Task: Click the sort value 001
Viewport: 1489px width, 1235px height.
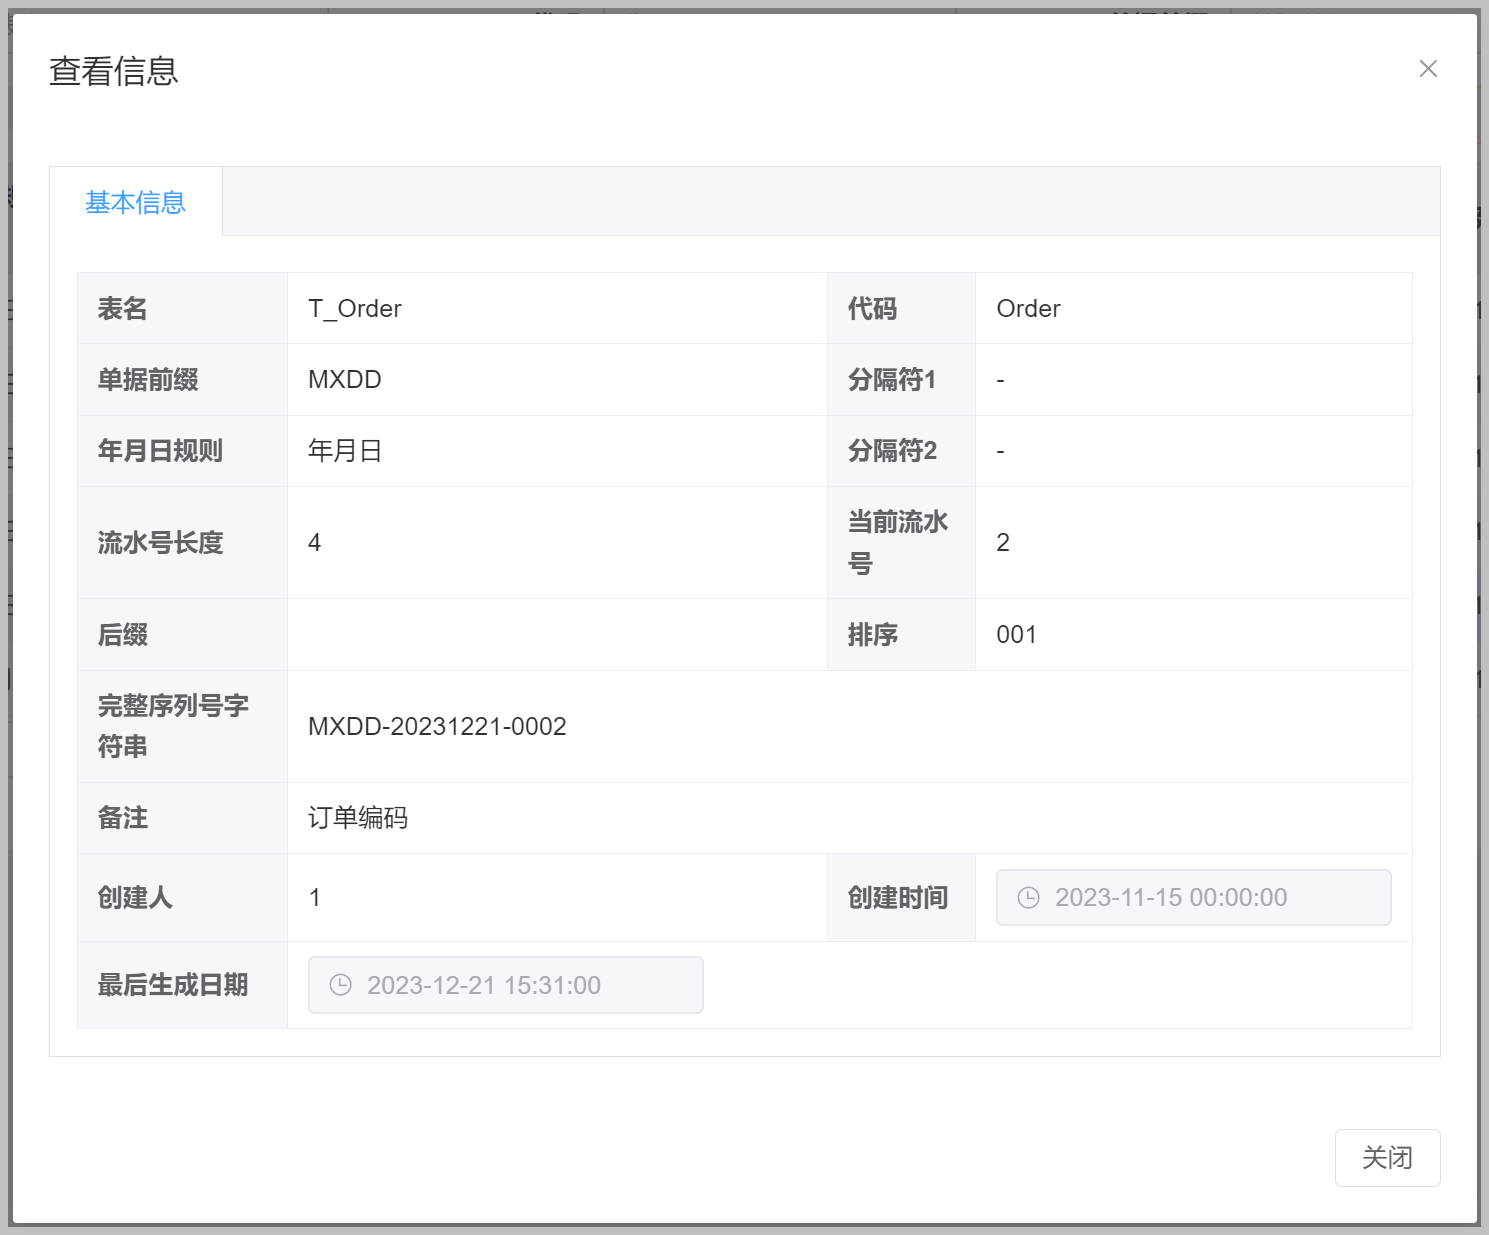Action: [x=1016, y=634]
